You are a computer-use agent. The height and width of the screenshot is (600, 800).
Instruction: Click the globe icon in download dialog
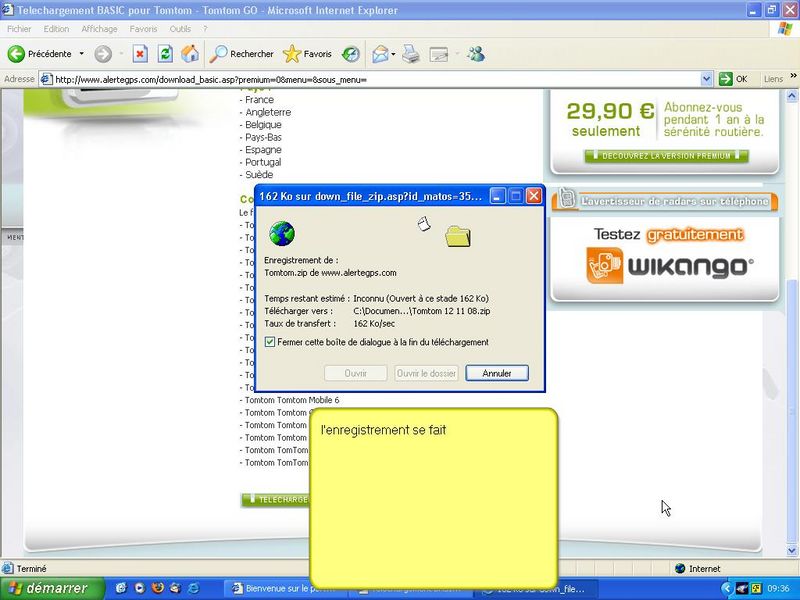[x=282, y=234]
